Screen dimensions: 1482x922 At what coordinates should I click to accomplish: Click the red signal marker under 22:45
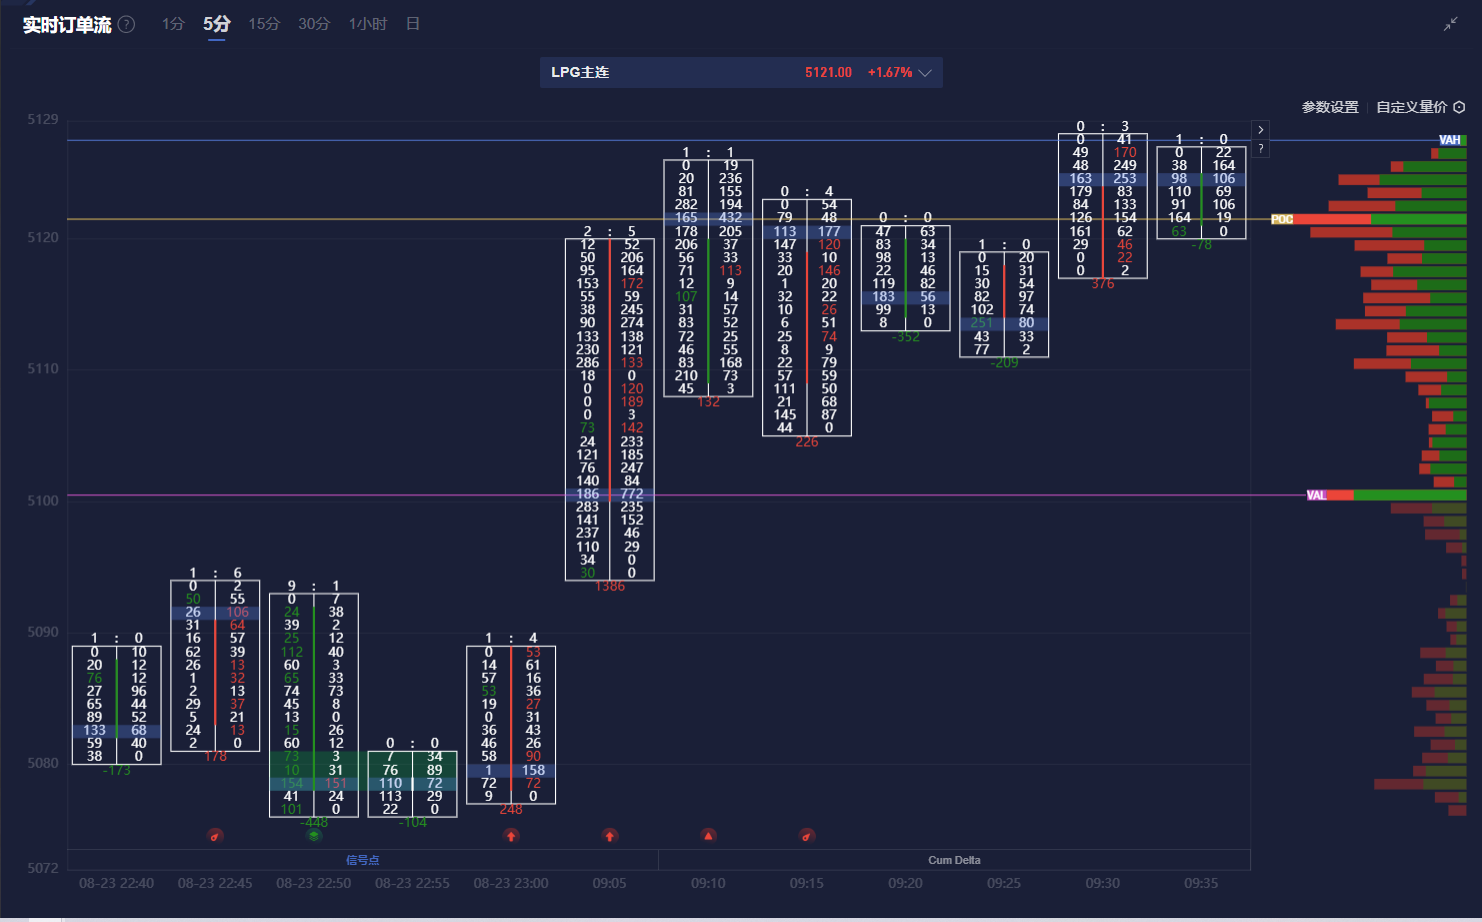[215, 835]
